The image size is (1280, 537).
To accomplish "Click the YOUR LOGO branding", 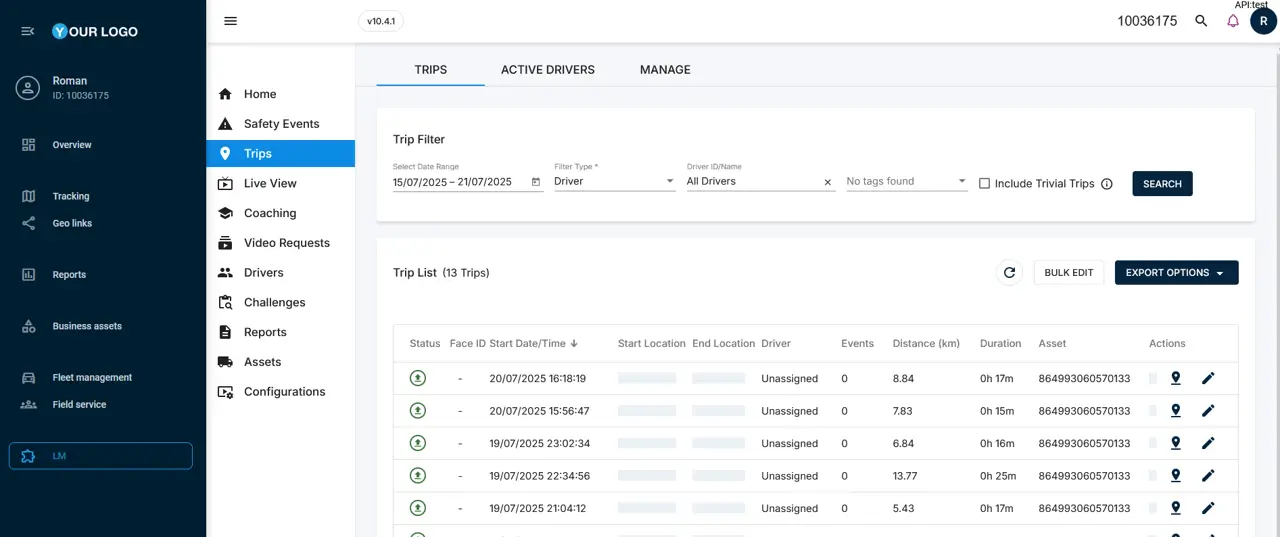I will 95,31.
